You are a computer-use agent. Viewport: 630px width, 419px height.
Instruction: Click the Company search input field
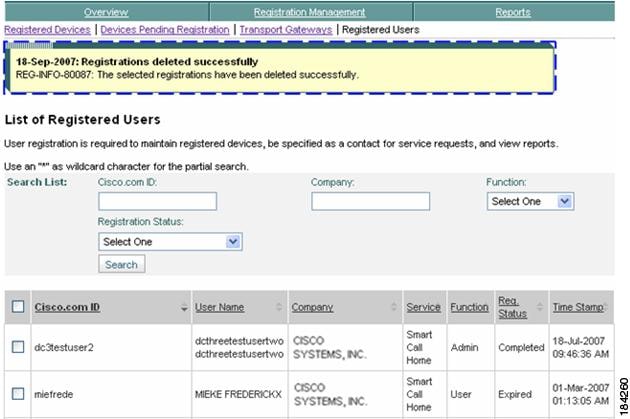(x=370, y=202)
